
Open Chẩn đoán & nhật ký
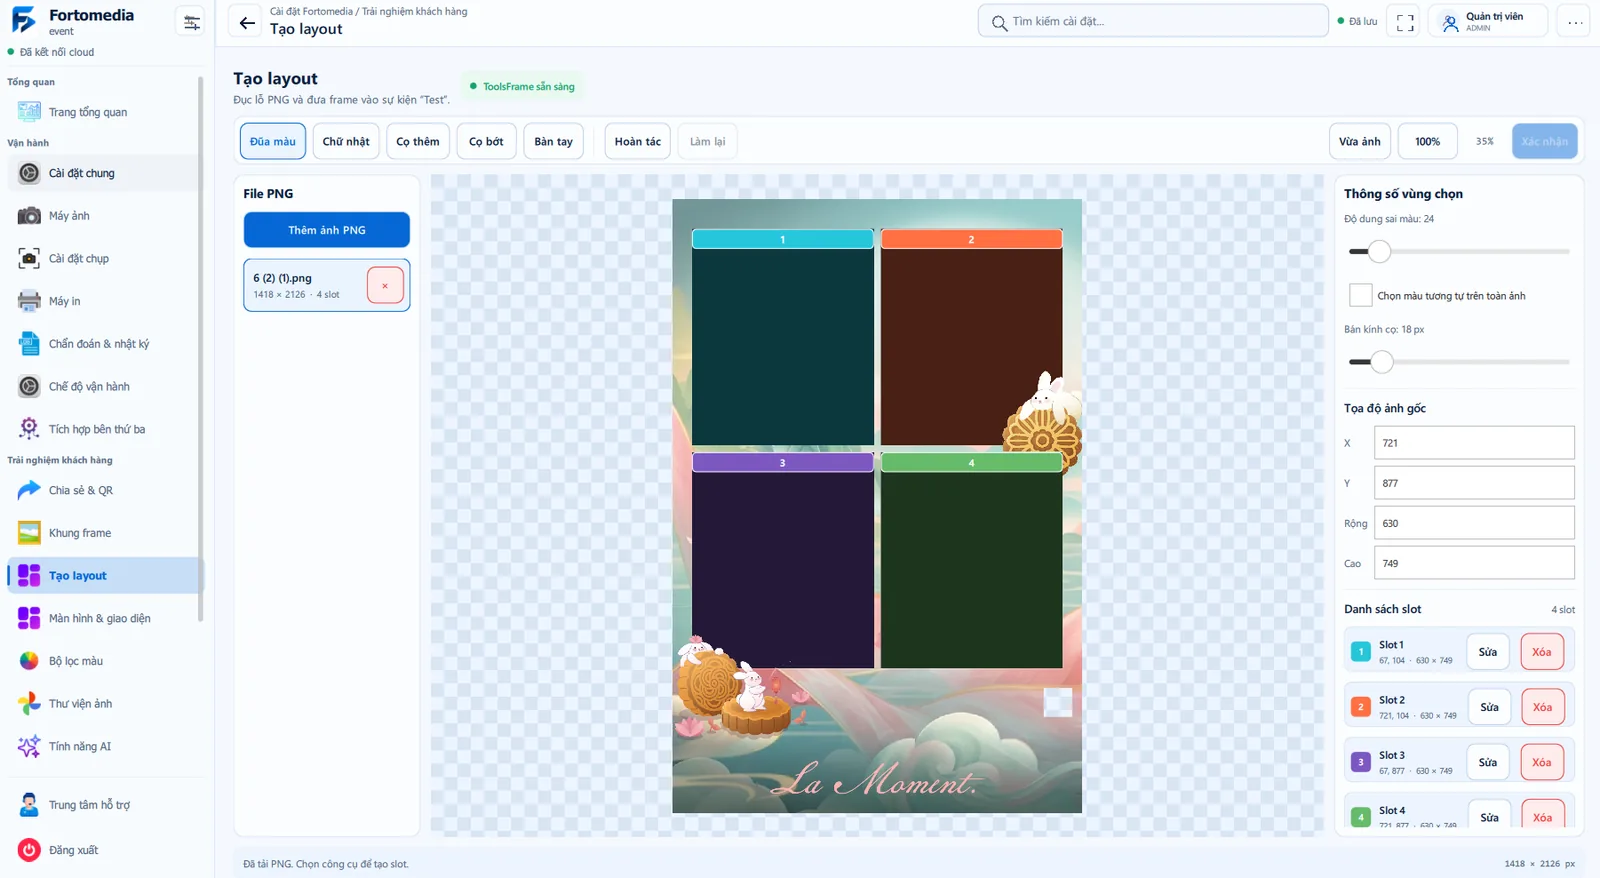pos(104,344)
